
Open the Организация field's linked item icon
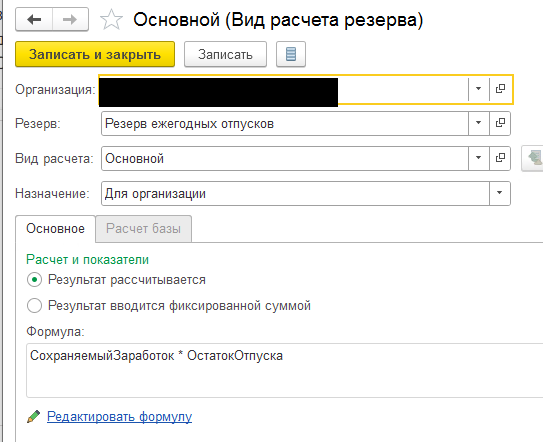click(x=500, y=89)
